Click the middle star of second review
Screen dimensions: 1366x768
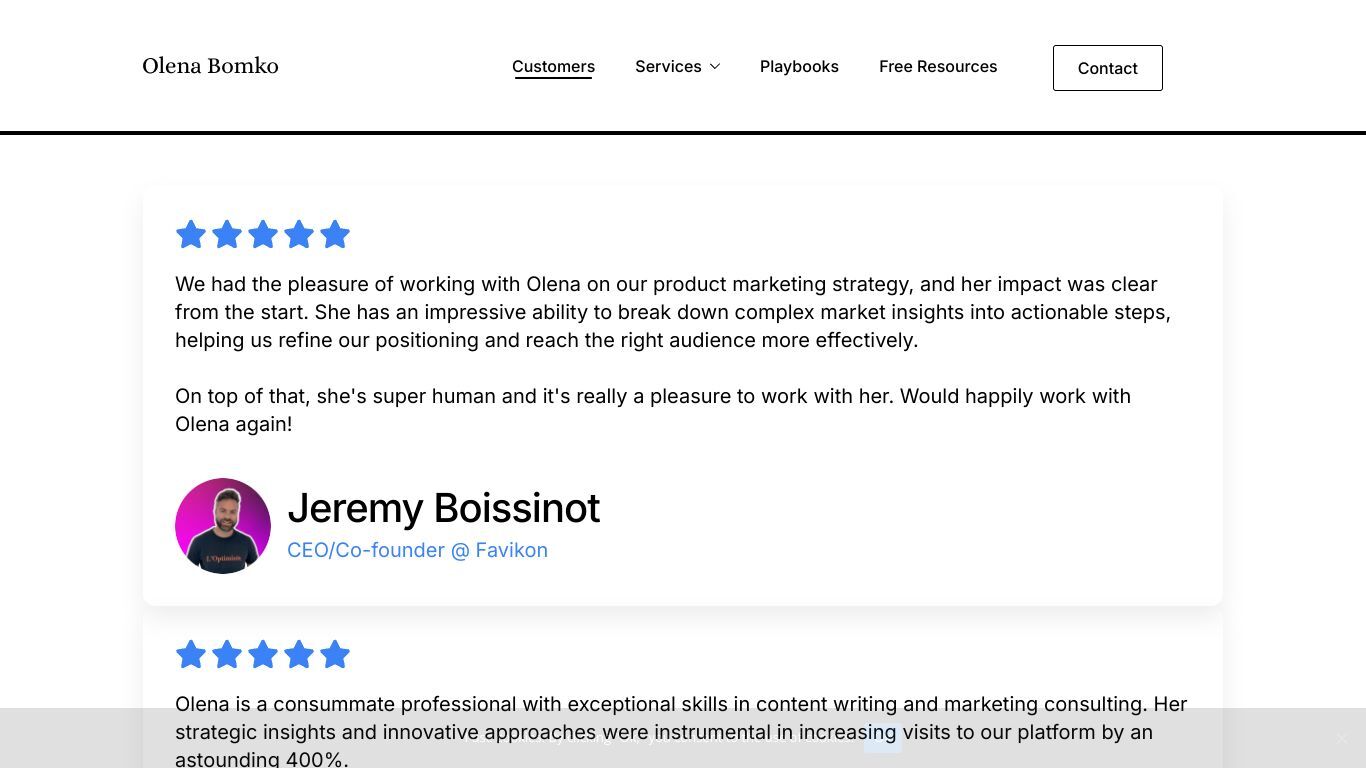(x=263, y=655)
